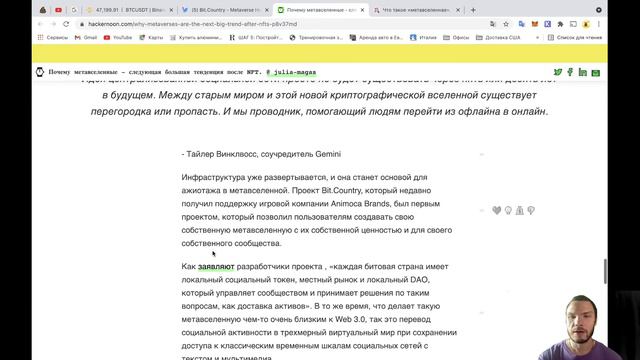
Task: Click the page vertical scrollbar thumb
Action: pos(605,271)
